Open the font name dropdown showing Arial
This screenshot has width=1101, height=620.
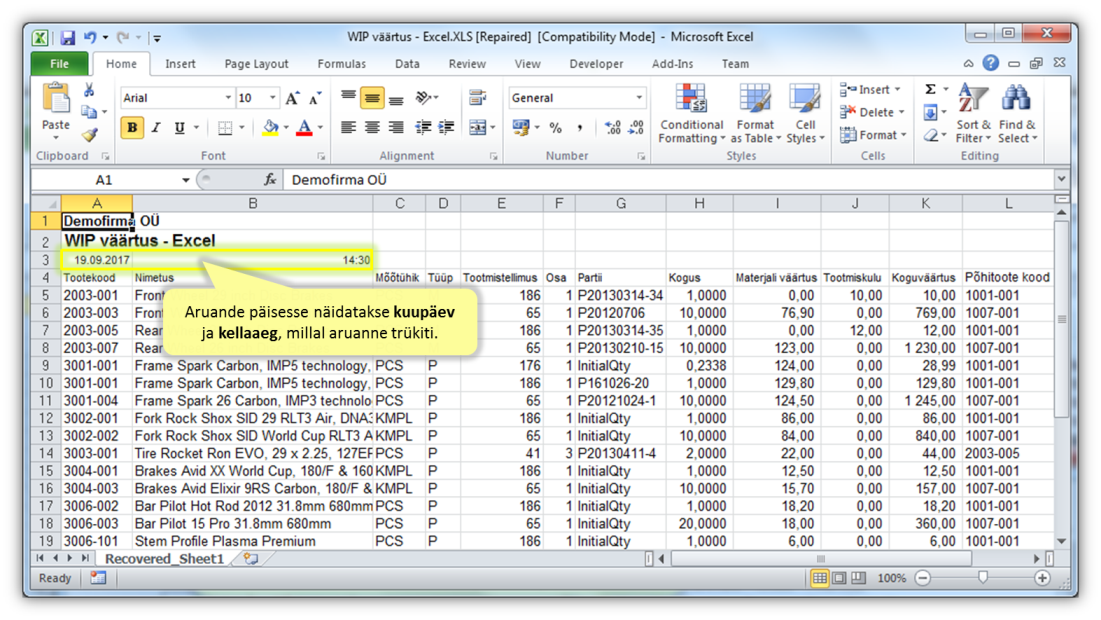tap(228, 98)
